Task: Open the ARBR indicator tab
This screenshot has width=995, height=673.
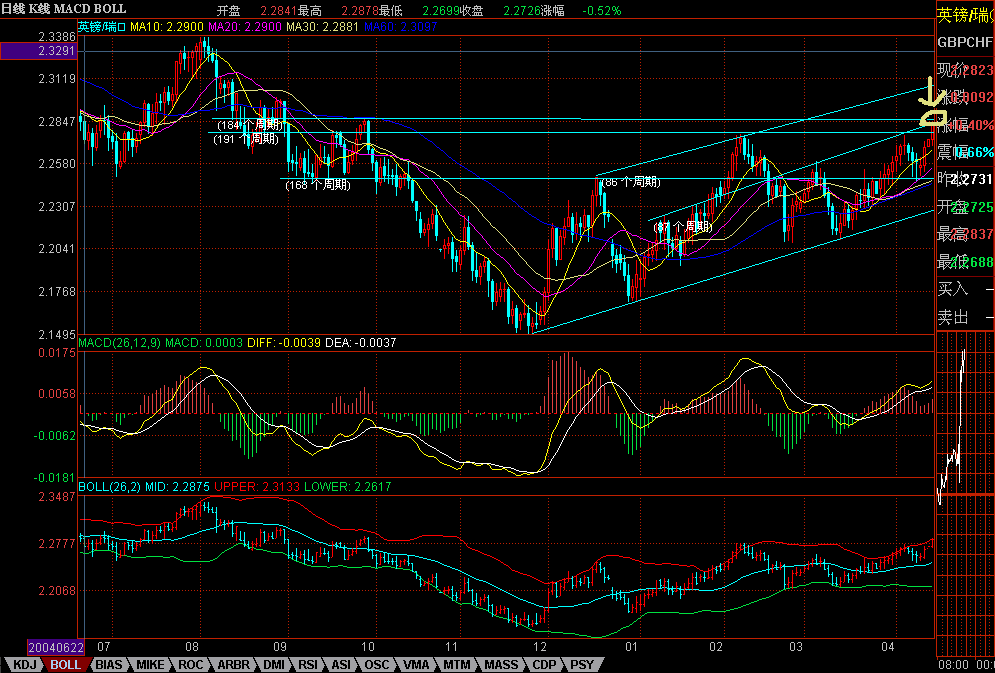Action: (x=232, y=664)
